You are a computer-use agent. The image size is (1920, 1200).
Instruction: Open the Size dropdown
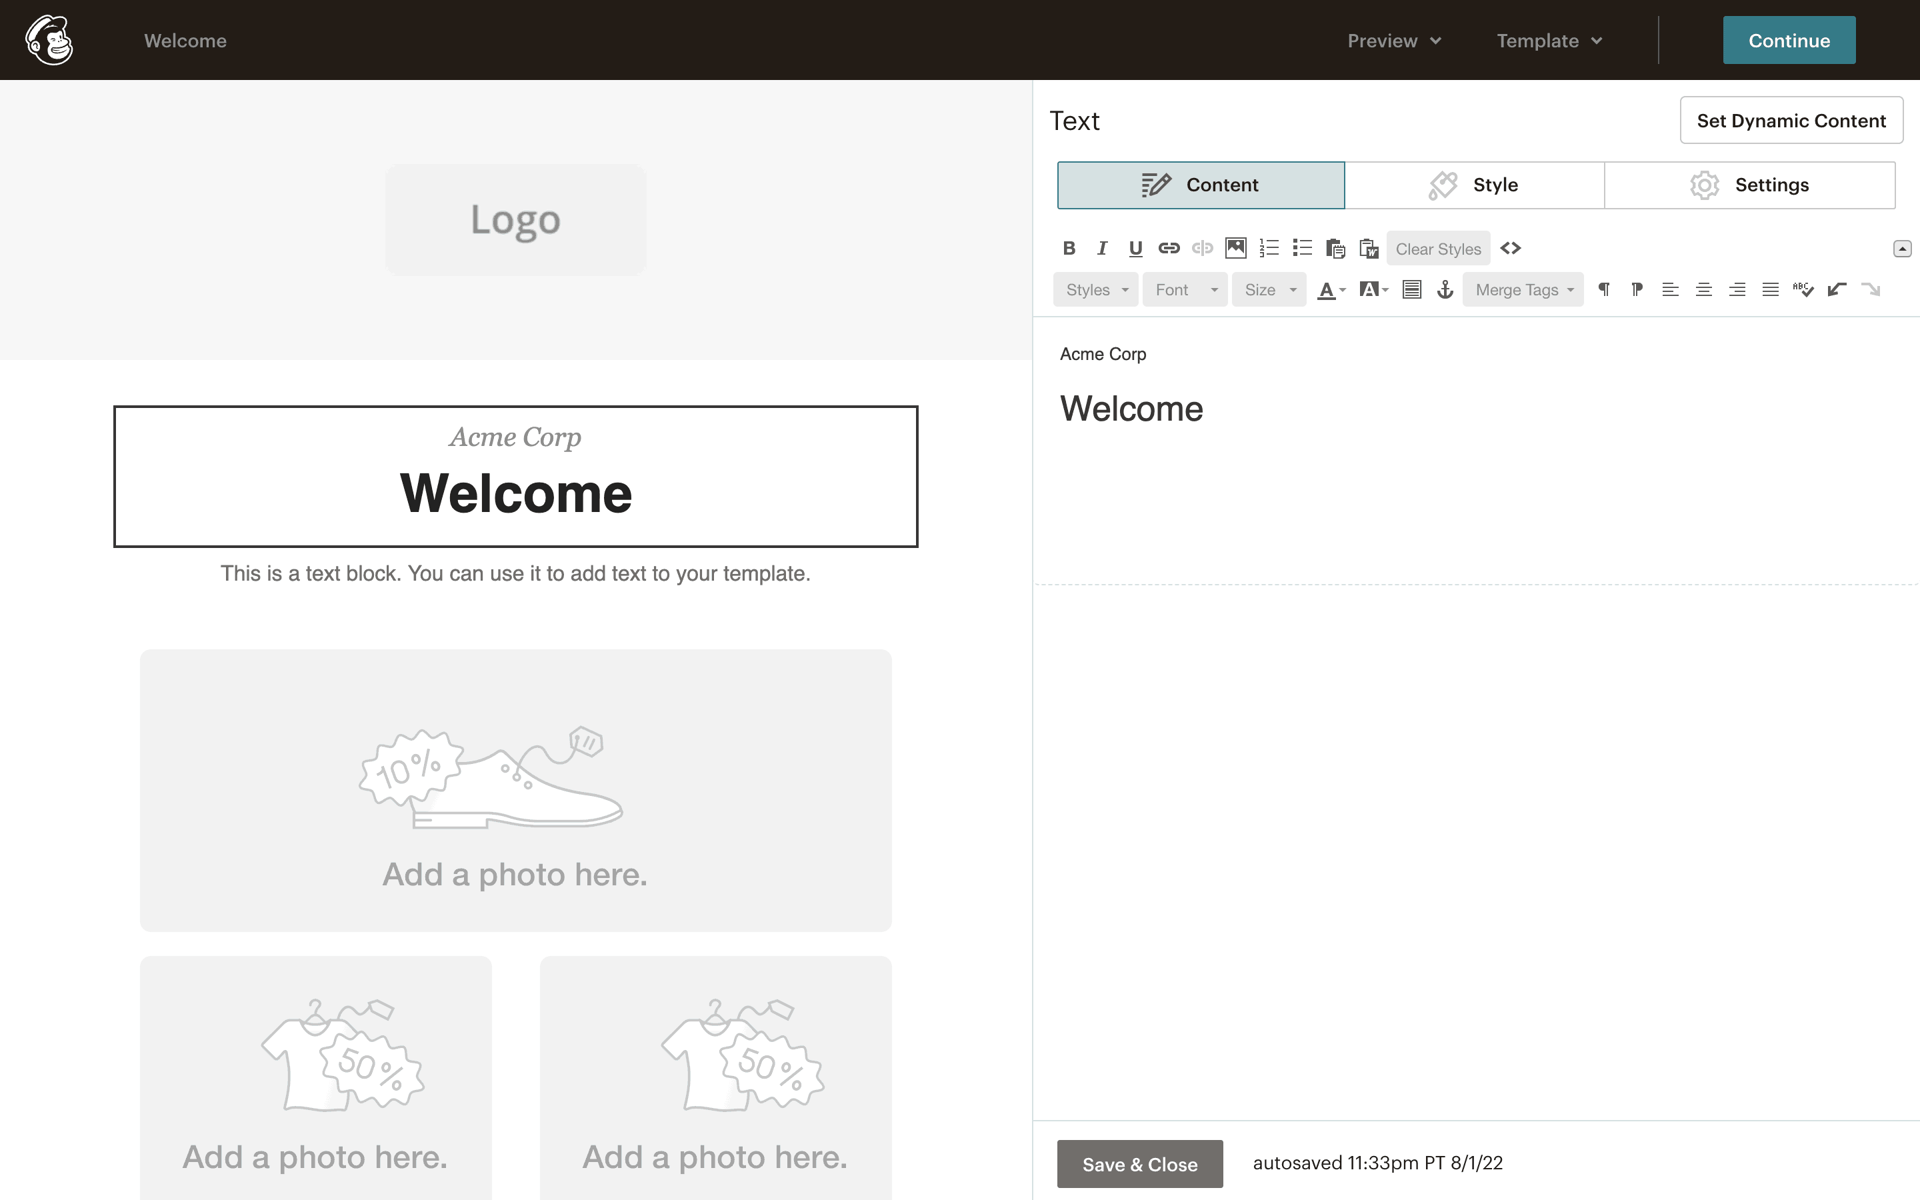(x=1269, y=290)
